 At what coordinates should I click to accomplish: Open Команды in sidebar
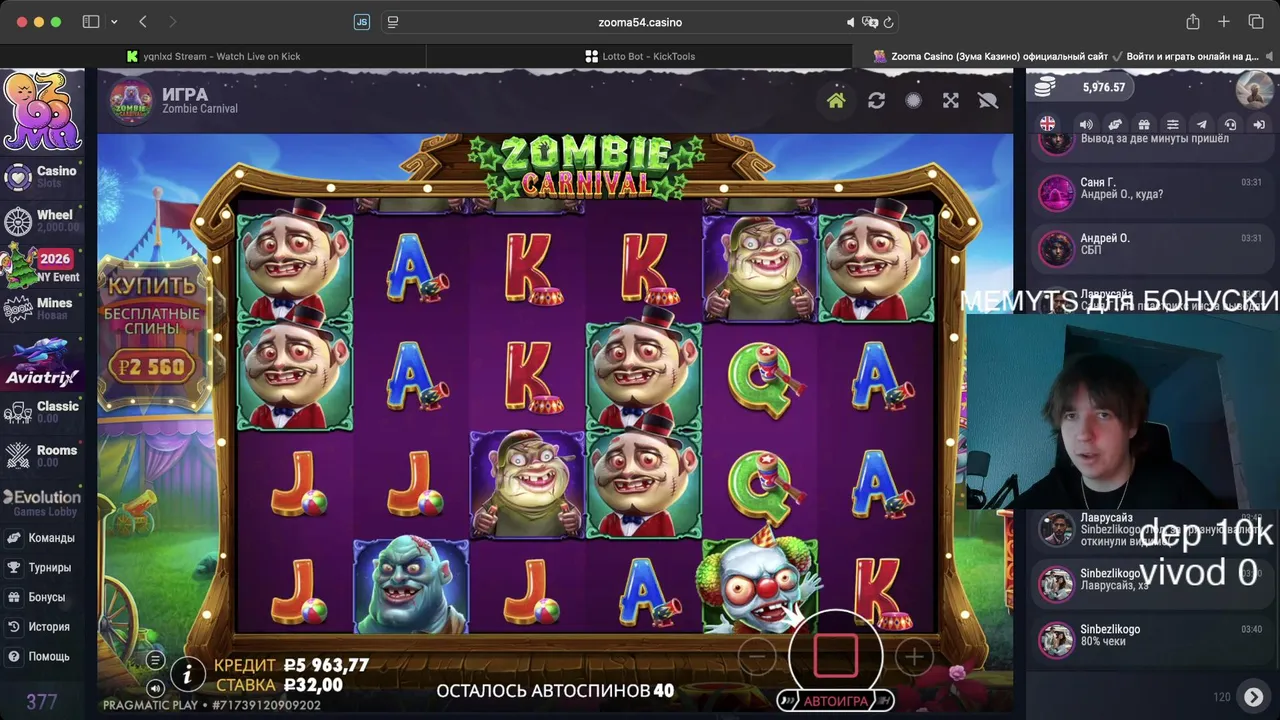point(40,538)
